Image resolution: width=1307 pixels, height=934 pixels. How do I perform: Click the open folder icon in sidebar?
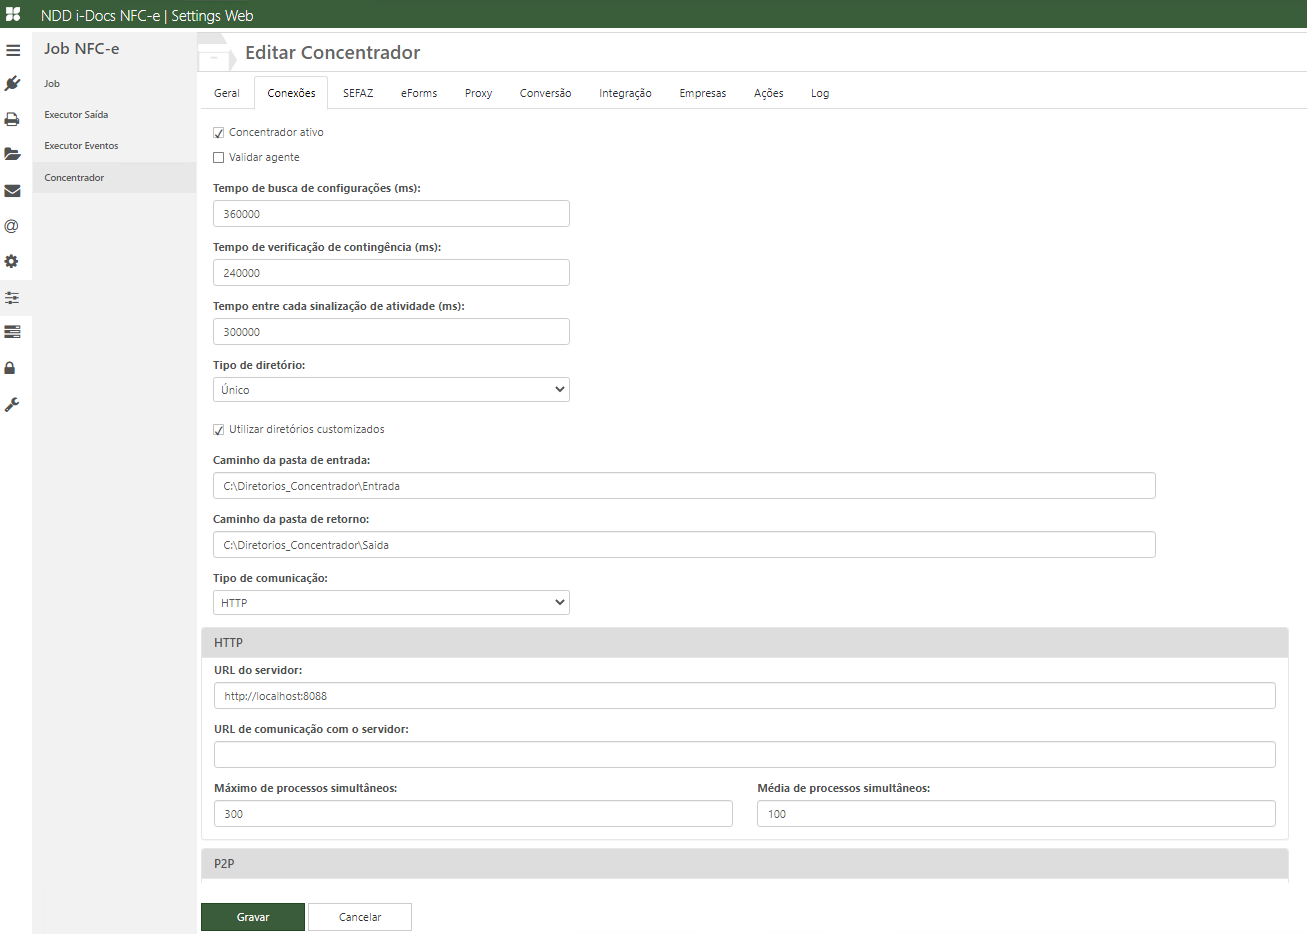click(13, 154)
